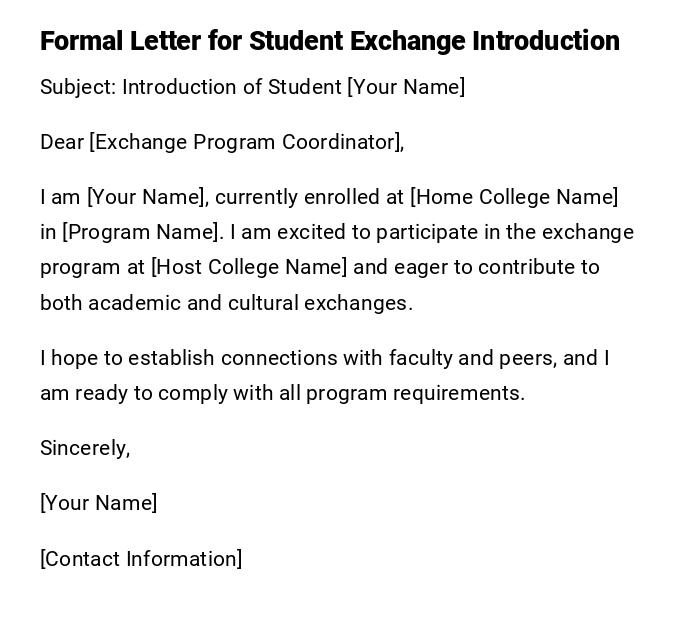Click [Your Name] placeholder after "I am"
The width and height of the screenshot is (700, 621).
147,197
